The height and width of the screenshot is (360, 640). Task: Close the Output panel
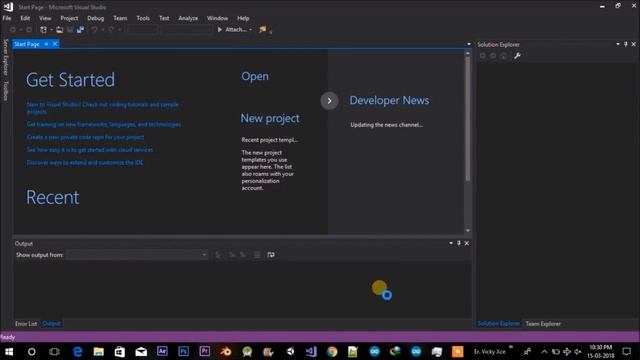click(467, 243)
